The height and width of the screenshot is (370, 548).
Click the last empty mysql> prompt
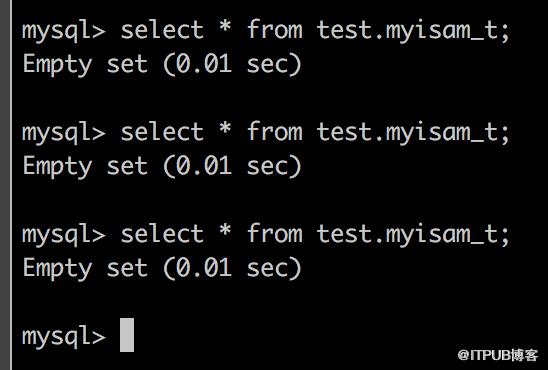(x=64, y=337)
